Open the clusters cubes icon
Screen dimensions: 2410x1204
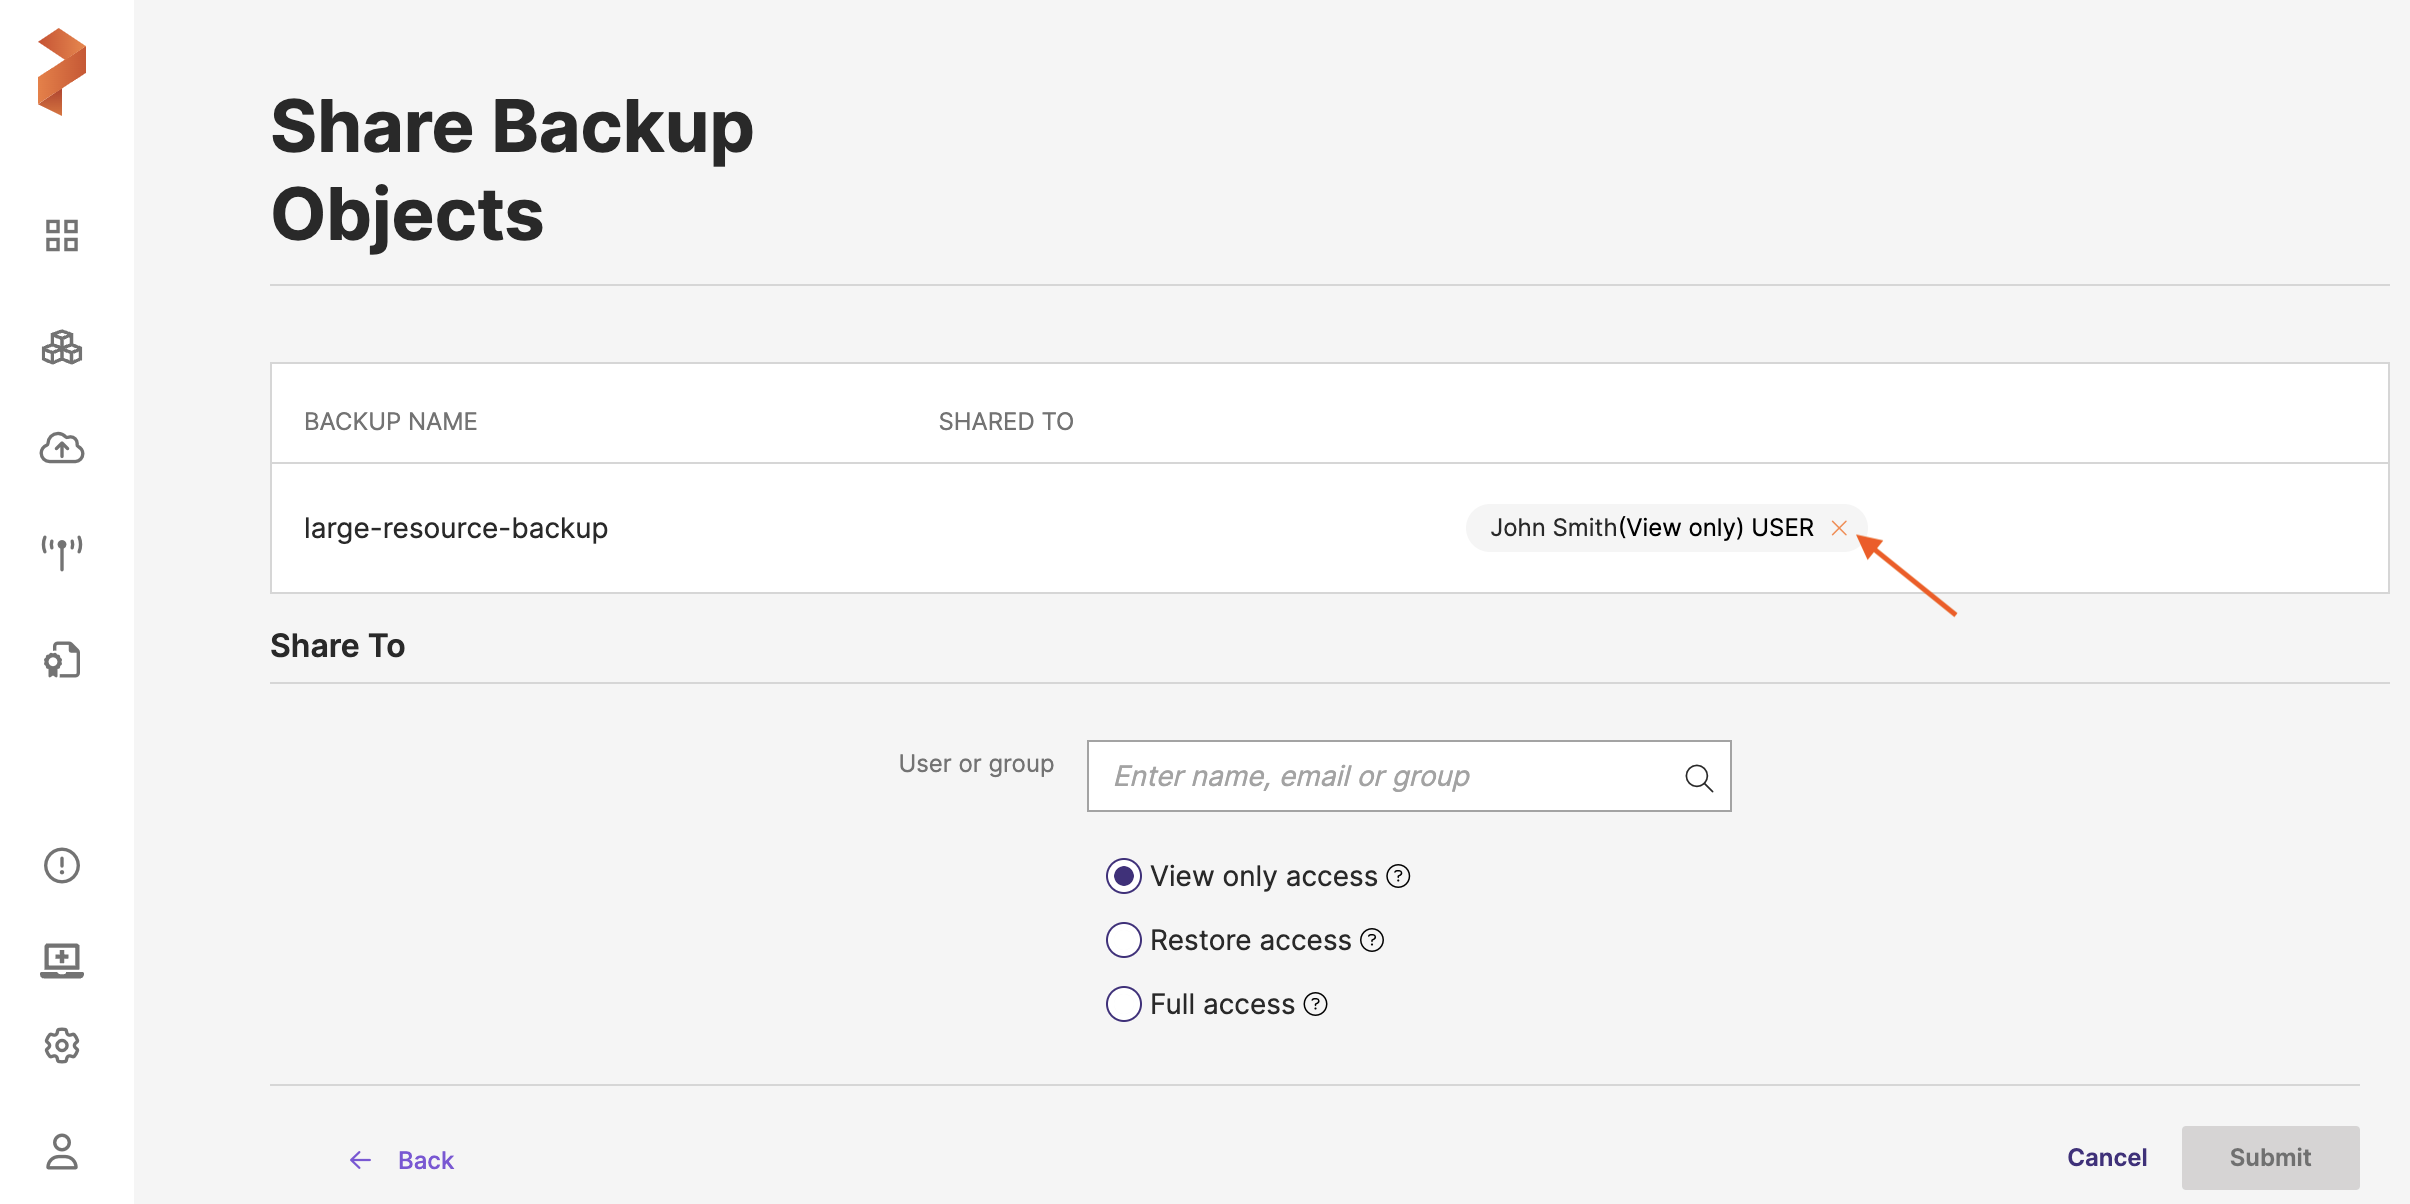[x=62, y=348]
